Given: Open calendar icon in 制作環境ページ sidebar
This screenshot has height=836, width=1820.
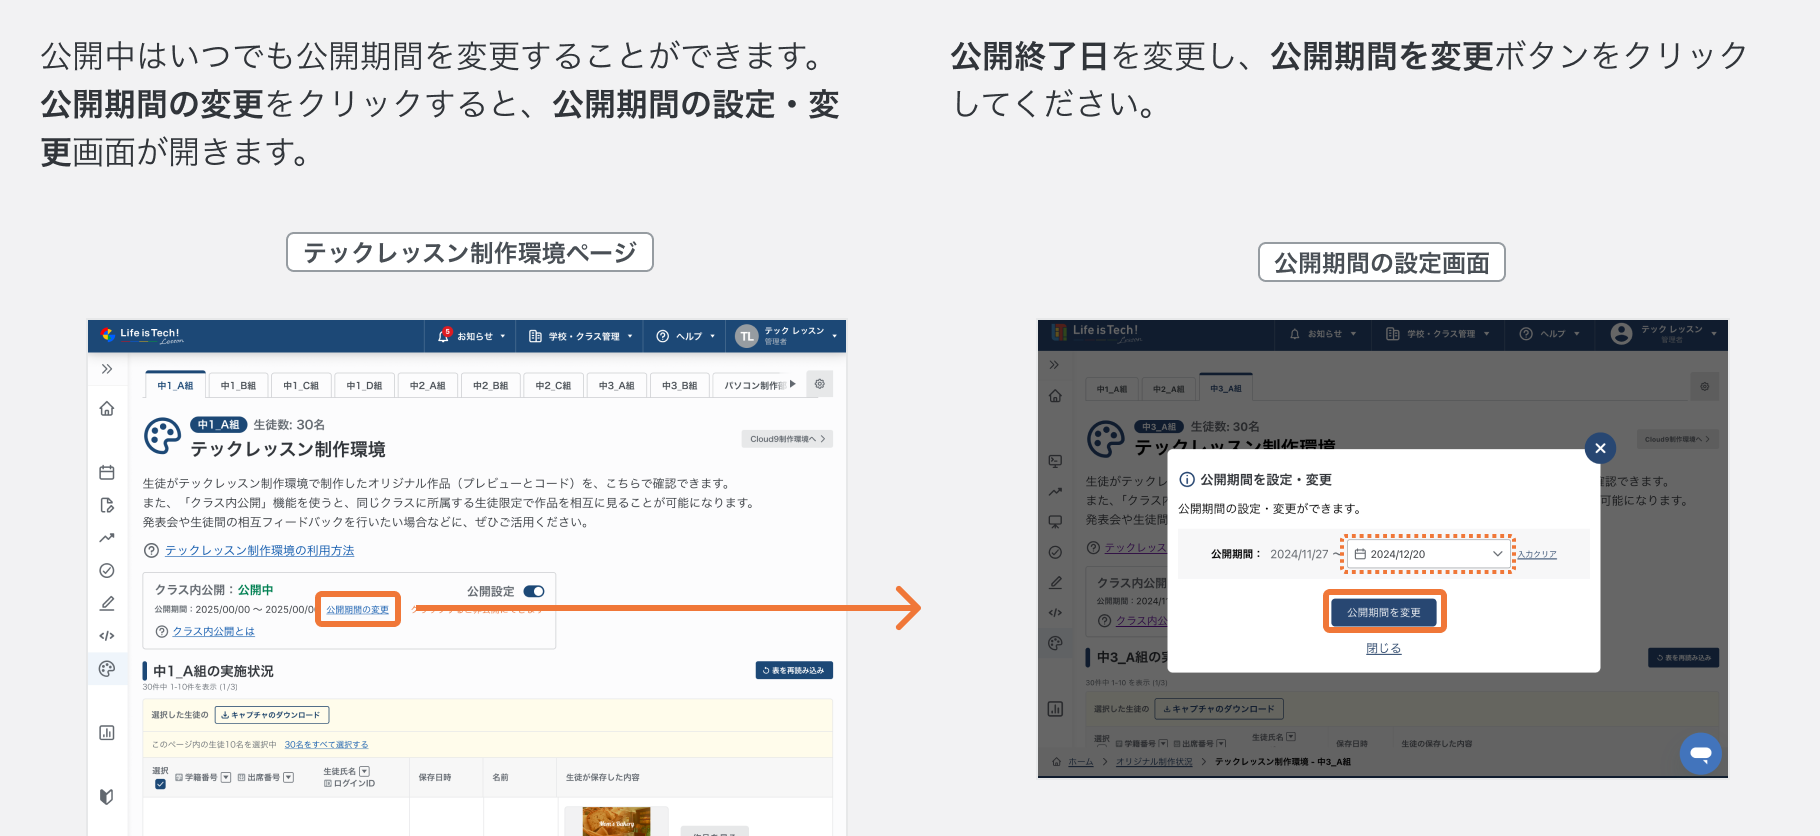Looking at the screenshot, I should [107, 472].
